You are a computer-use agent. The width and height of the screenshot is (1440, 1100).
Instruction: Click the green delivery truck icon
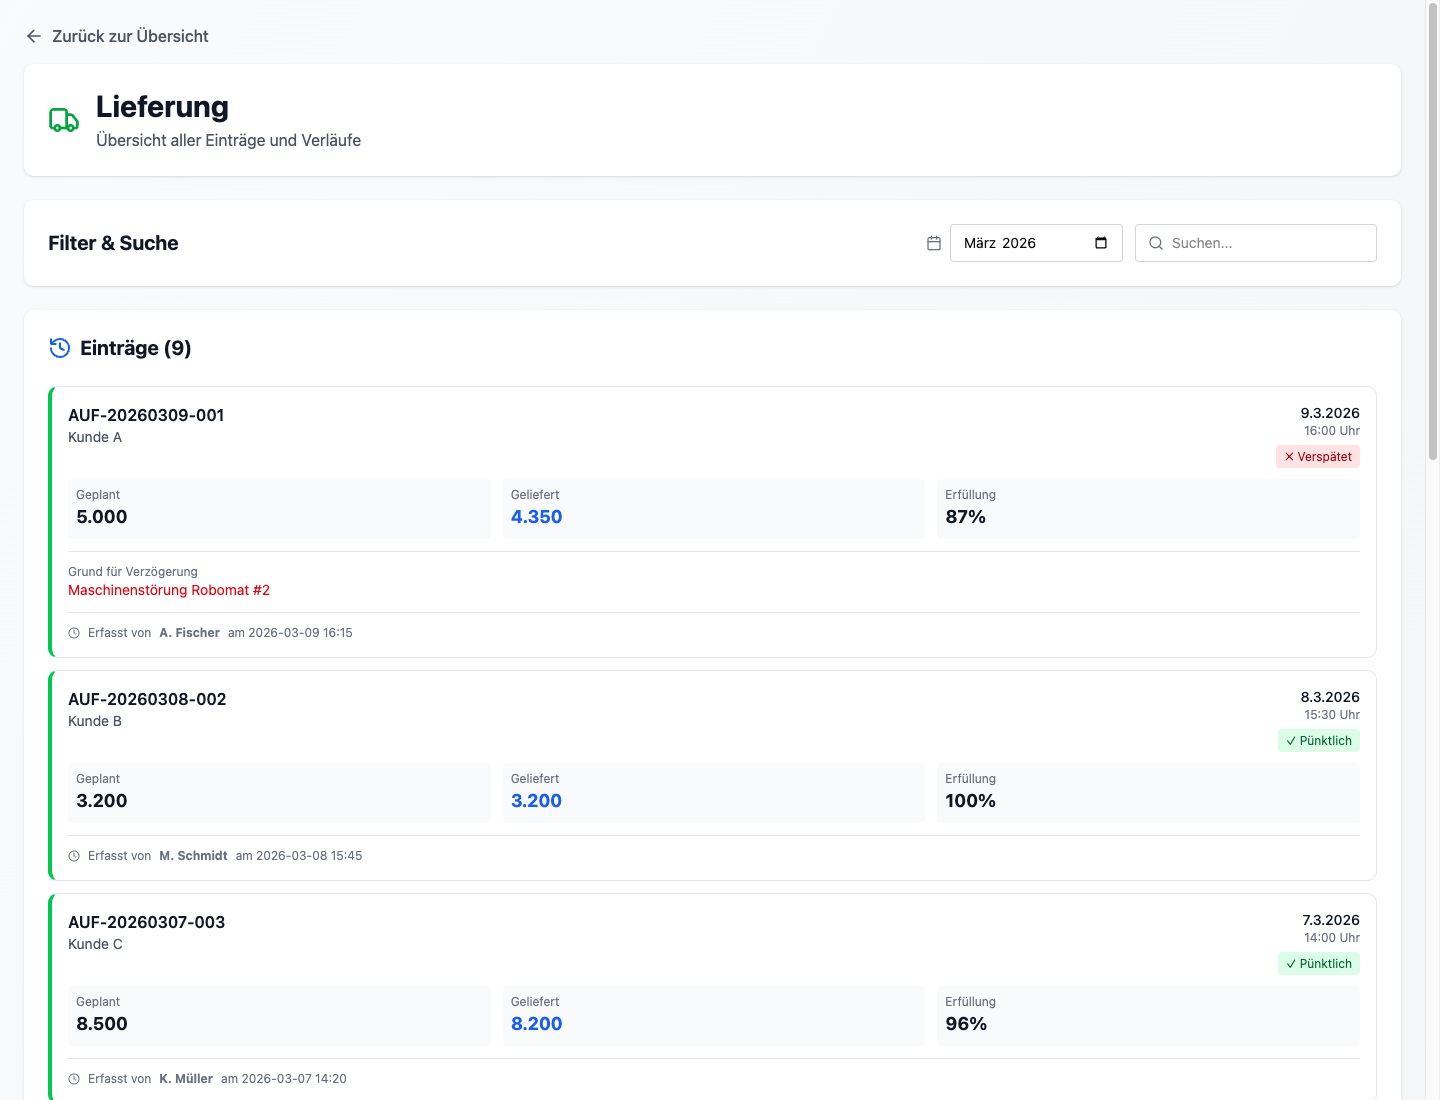pos(64,121)
